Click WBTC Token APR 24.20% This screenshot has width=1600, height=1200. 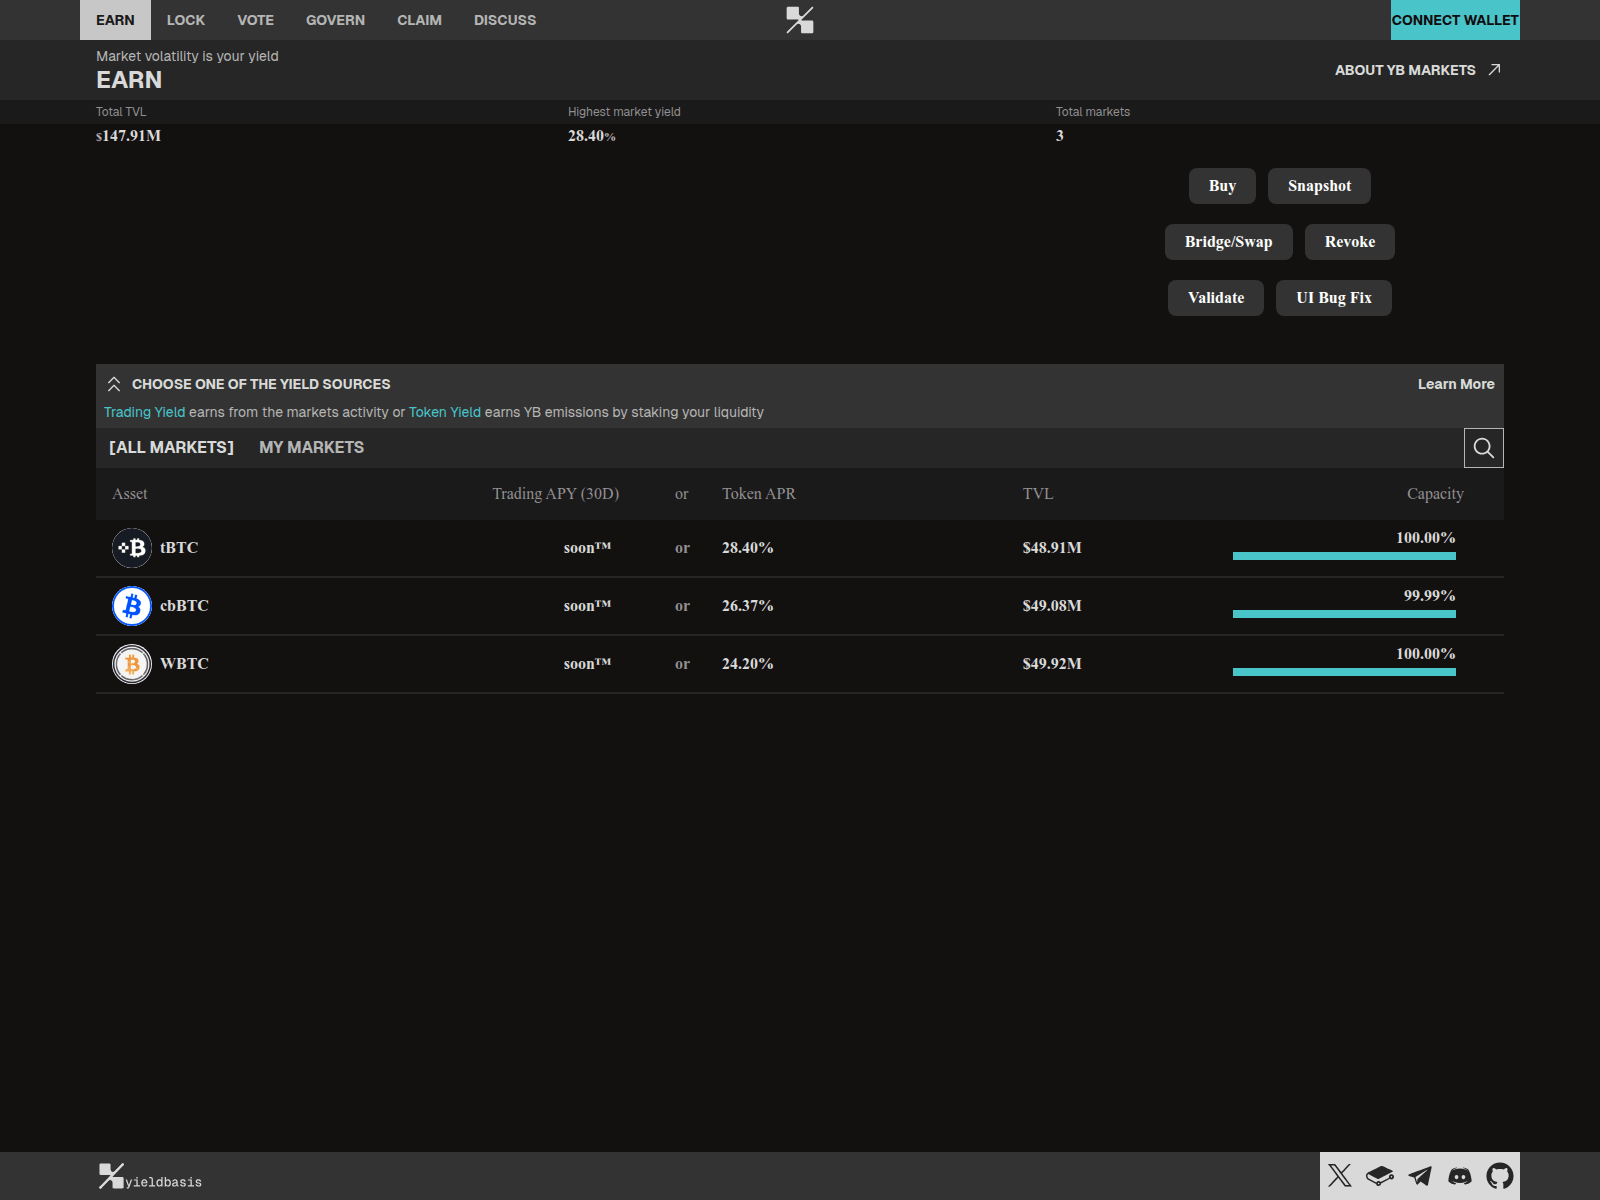pos(748,664)
